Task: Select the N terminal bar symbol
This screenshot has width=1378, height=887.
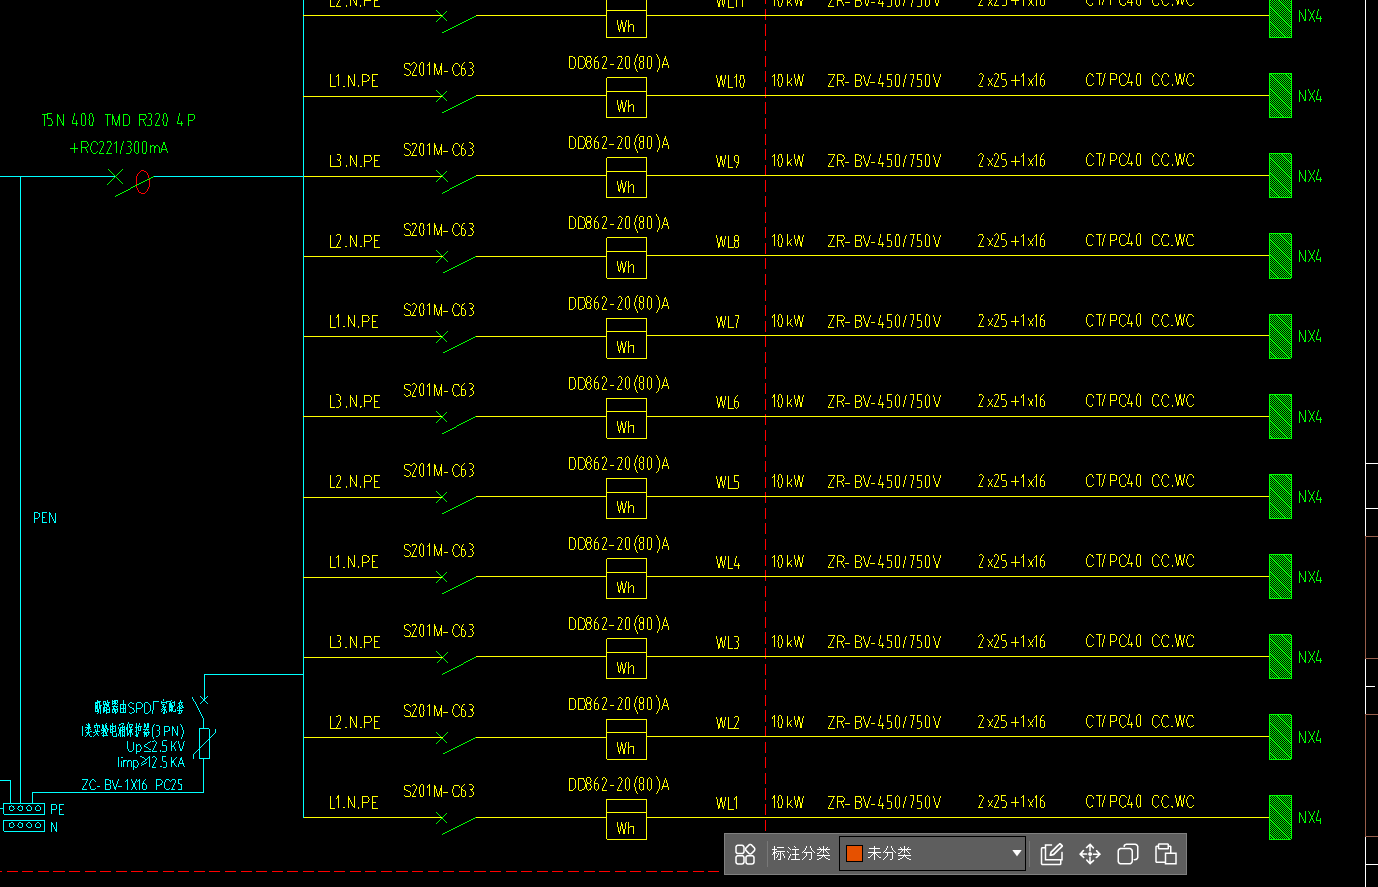Action: click(24, 826)
